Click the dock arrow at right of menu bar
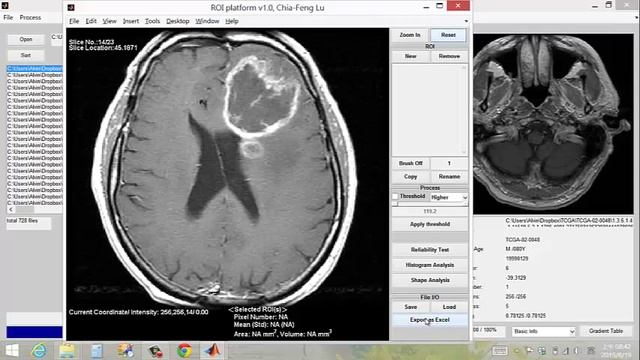 point(466,21)
